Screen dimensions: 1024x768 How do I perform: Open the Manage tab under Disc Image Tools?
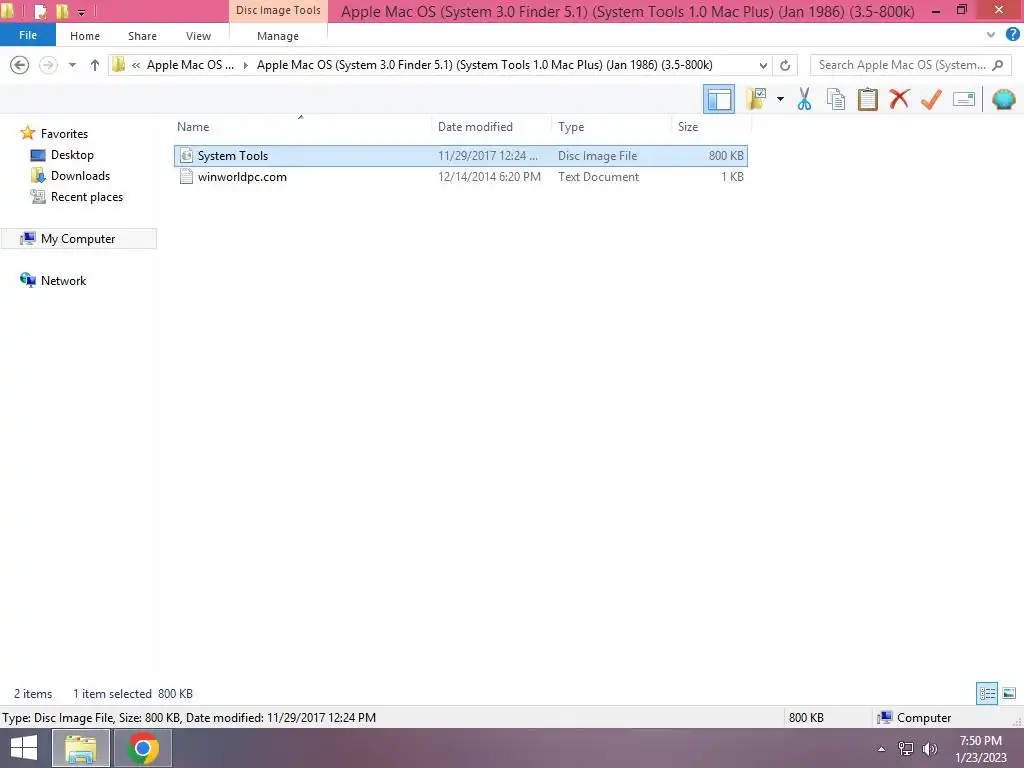click(278, 36)
